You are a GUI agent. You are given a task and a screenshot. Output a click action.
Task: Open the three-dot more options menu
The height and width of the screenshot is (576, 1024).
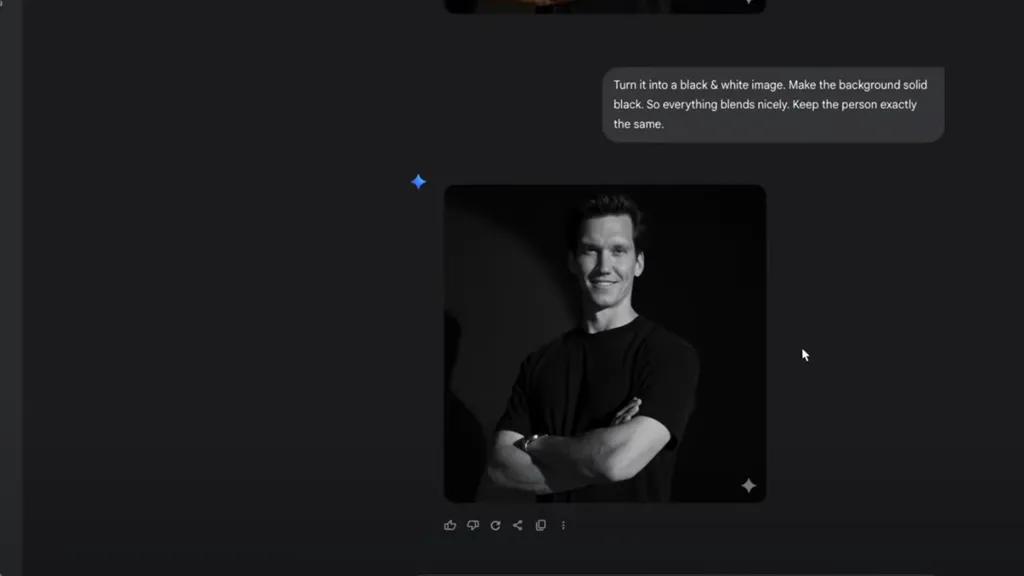point(563,525)
